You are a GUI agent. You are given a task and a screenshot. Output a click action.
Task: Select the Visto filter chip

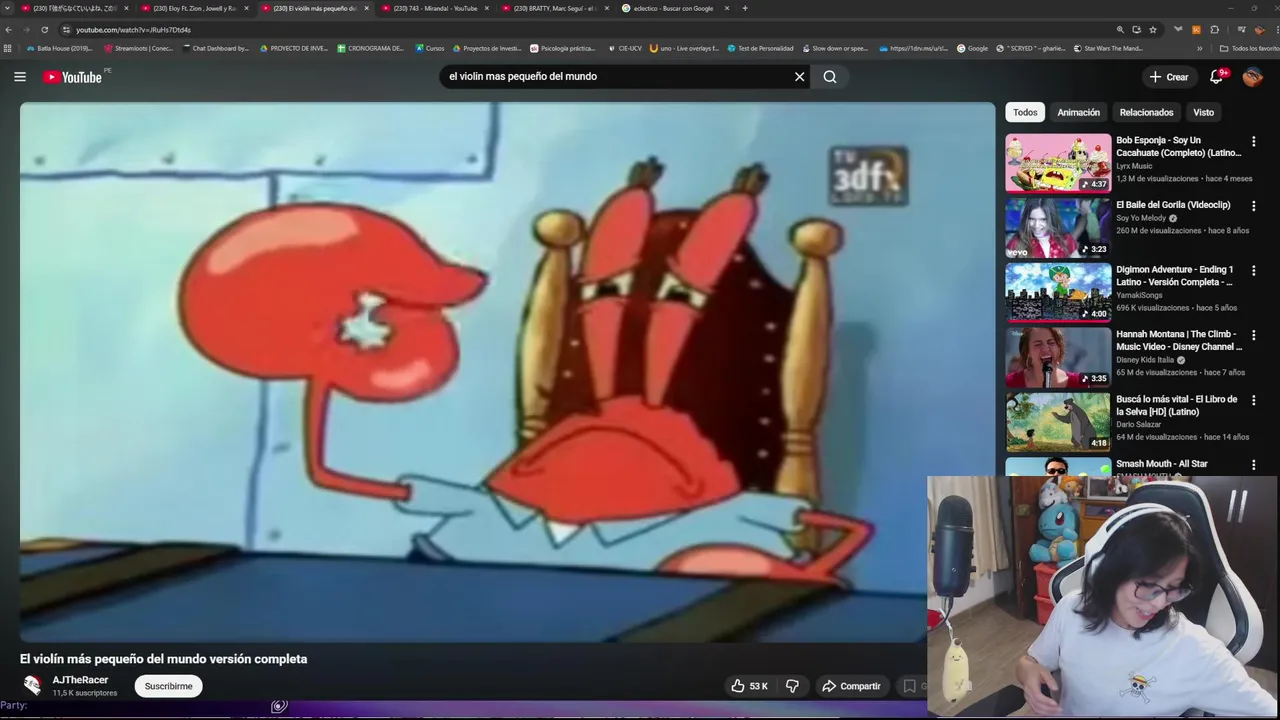click(1203, 112)
